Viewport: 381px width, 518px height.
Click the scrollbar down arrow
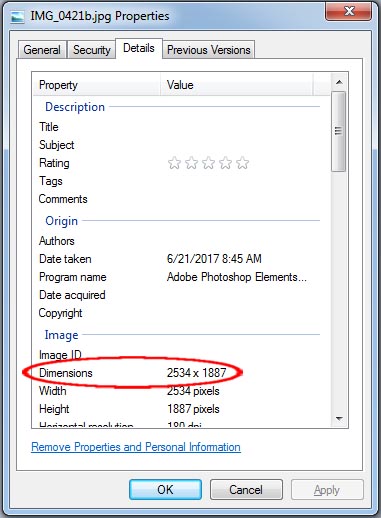click(x=339, y=419)
